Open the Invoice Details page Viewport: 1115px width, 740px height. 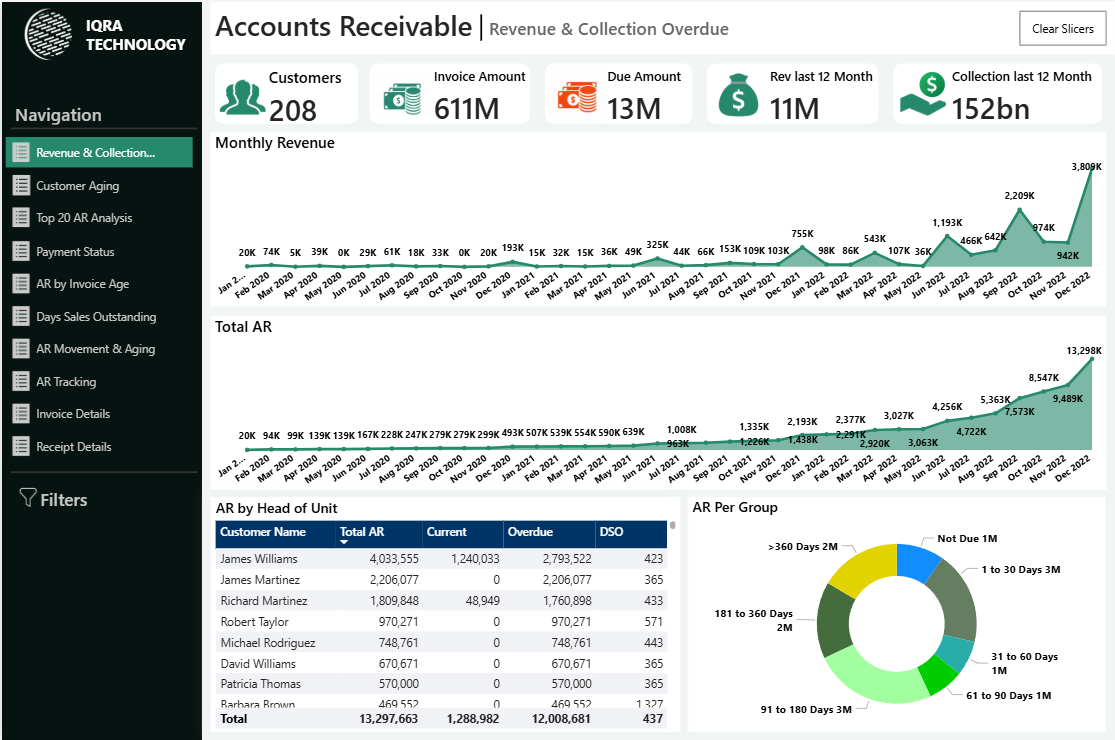pyautogui.click(x=73, y=414)
